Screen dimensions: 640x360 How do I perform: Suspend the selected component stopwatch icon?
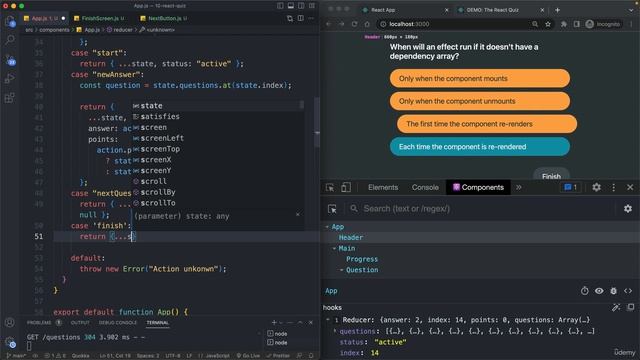coord(584,291)
